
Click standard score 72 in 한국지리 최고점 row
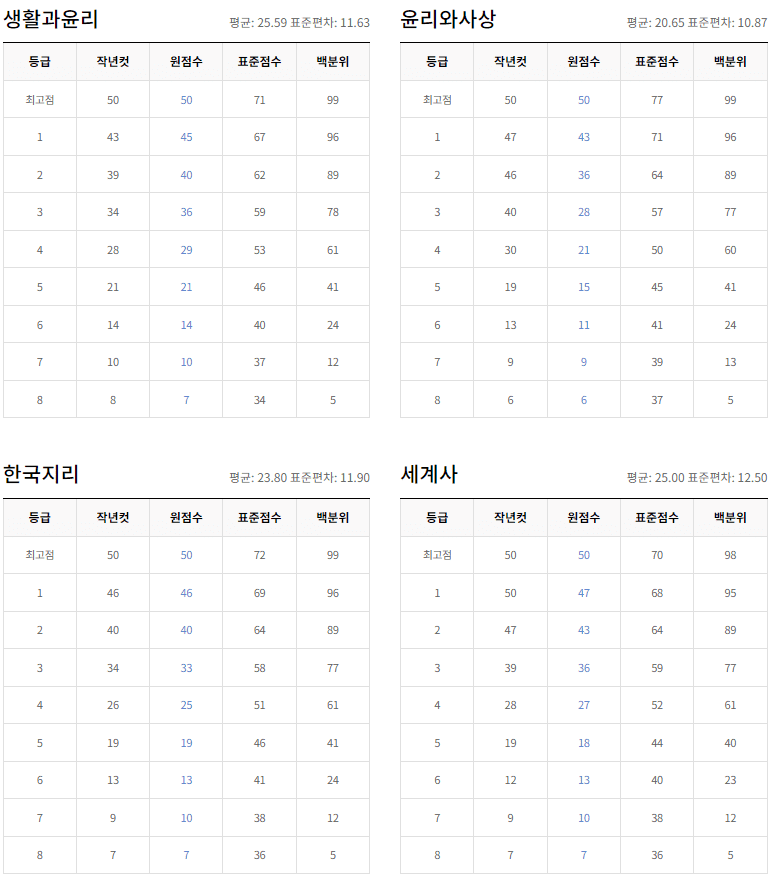(259, 555)
